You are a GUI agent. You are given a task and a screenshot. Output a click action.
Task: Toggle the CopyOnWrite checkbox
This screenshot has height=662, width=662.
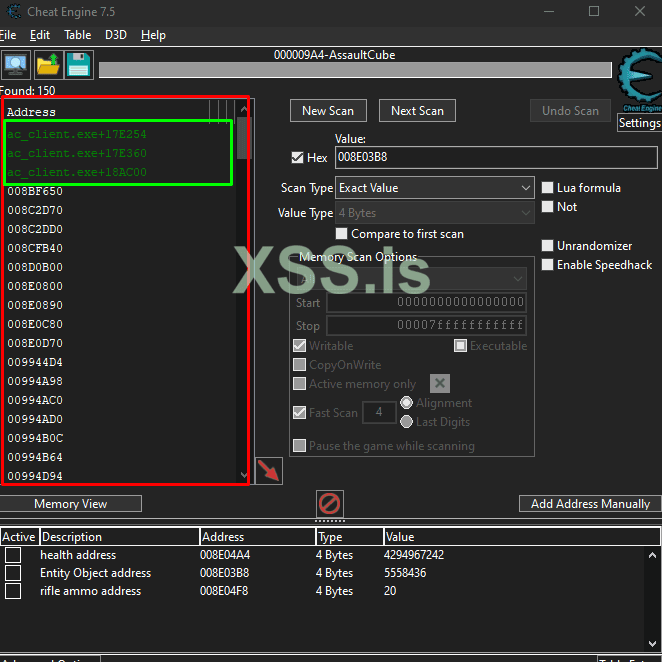coord(299,364)
